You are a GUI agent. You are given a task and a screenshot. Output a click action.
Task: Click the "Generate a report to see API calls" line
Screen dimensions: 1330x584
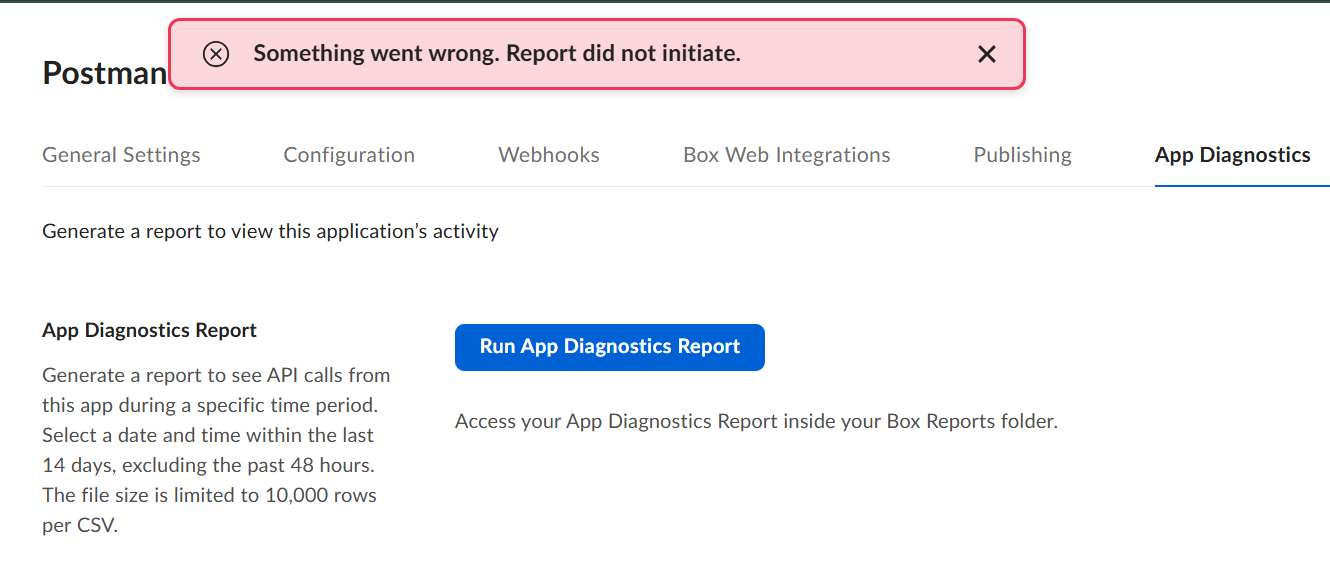pyautogui.click(x=216, y=375)
